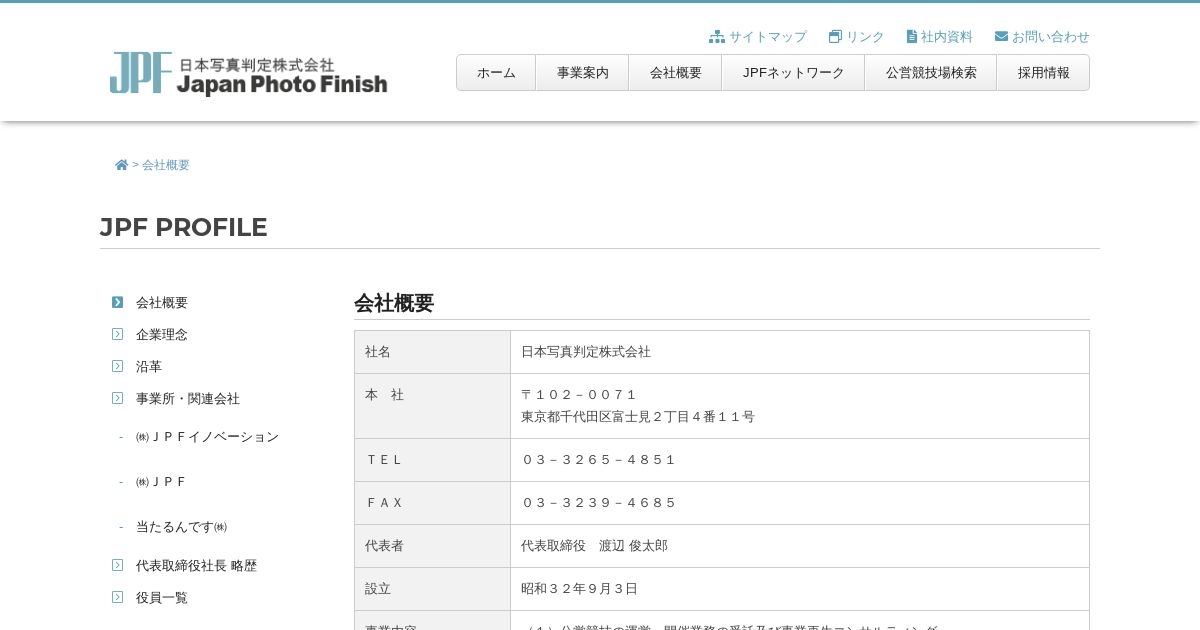Select 企業理念 in the sidebar
This screenshot has height=630, width=1200.
(162, 334)
